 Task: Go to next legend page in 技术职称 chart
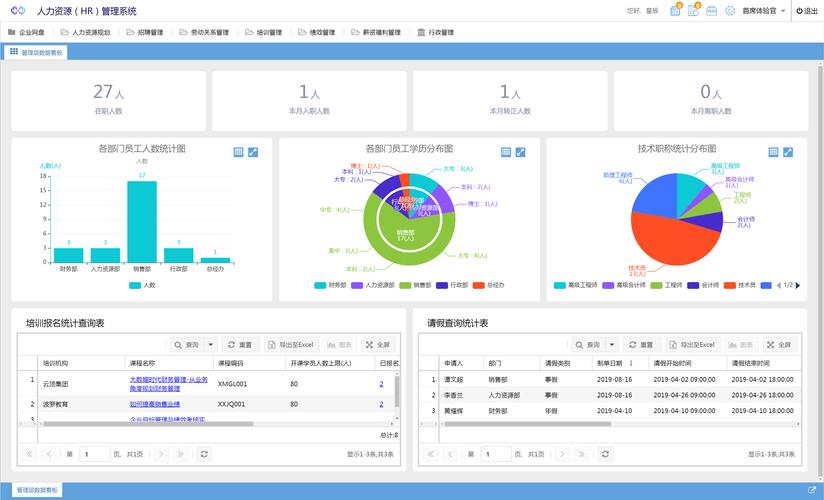(798, 285)
